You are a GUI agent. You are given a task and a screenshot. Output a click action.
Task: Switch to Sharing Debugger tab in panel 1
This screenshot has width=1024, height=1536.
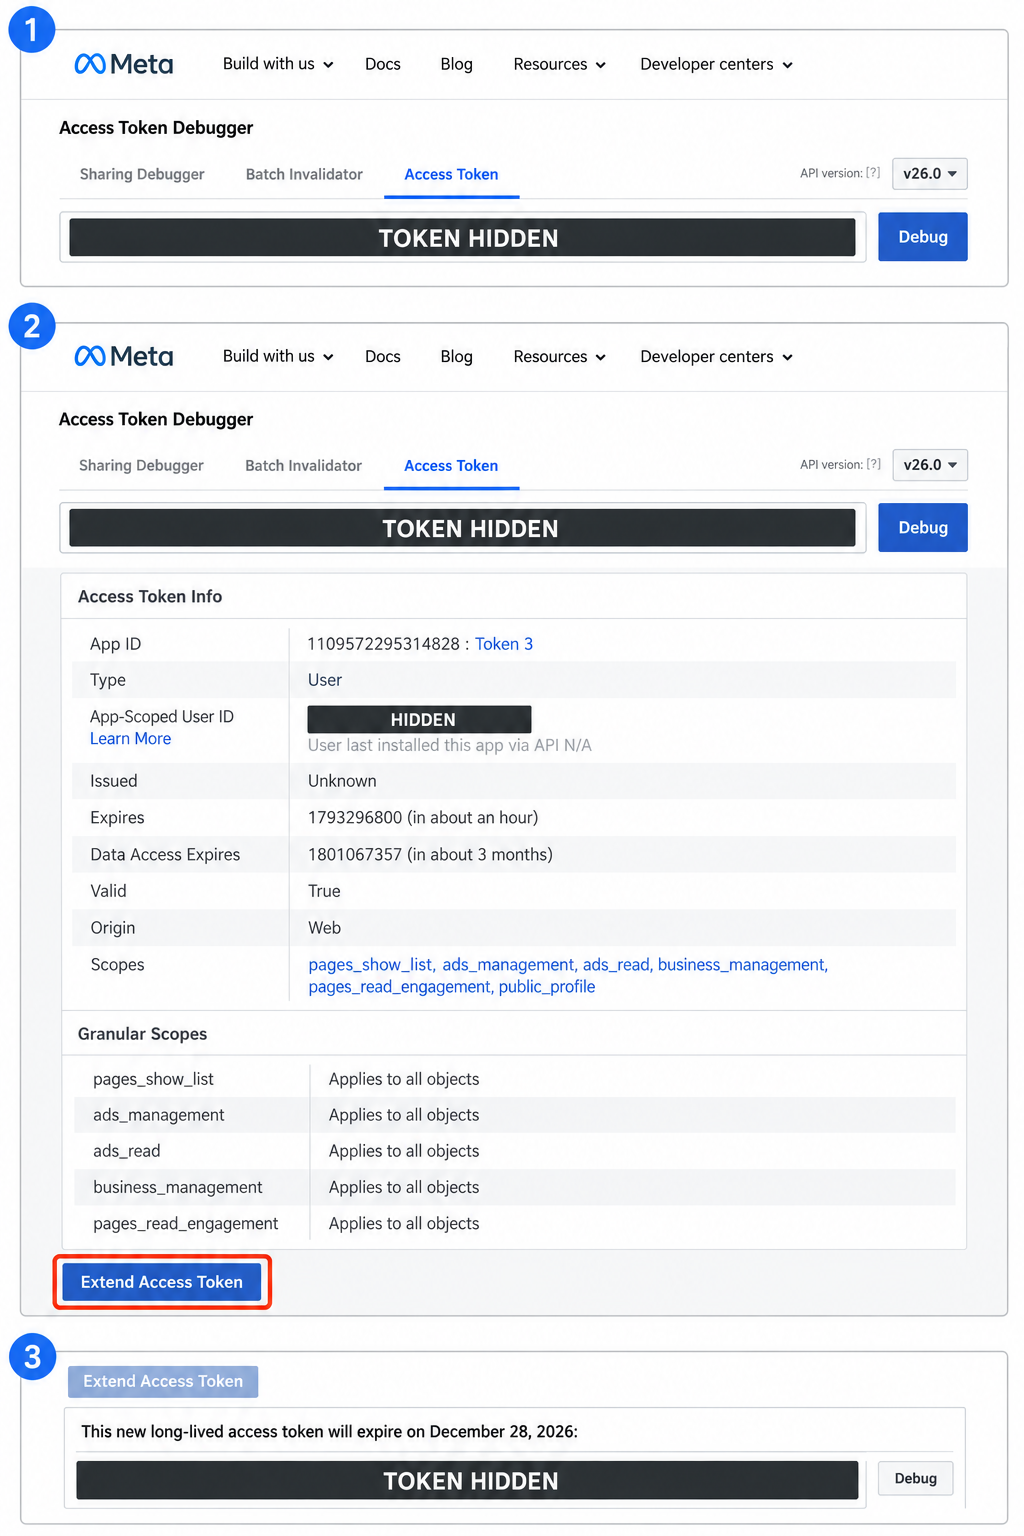pyautogui.click(x=142, y=174)
